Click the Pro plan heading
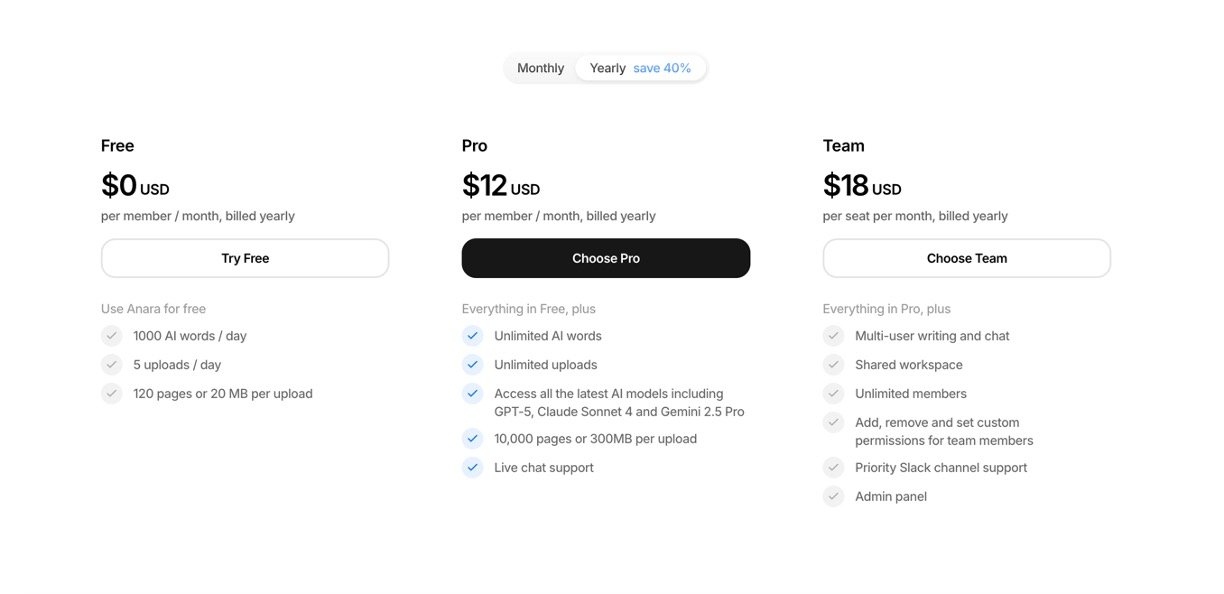This screenshot has width=1224, height=594. tap(474, 146)
